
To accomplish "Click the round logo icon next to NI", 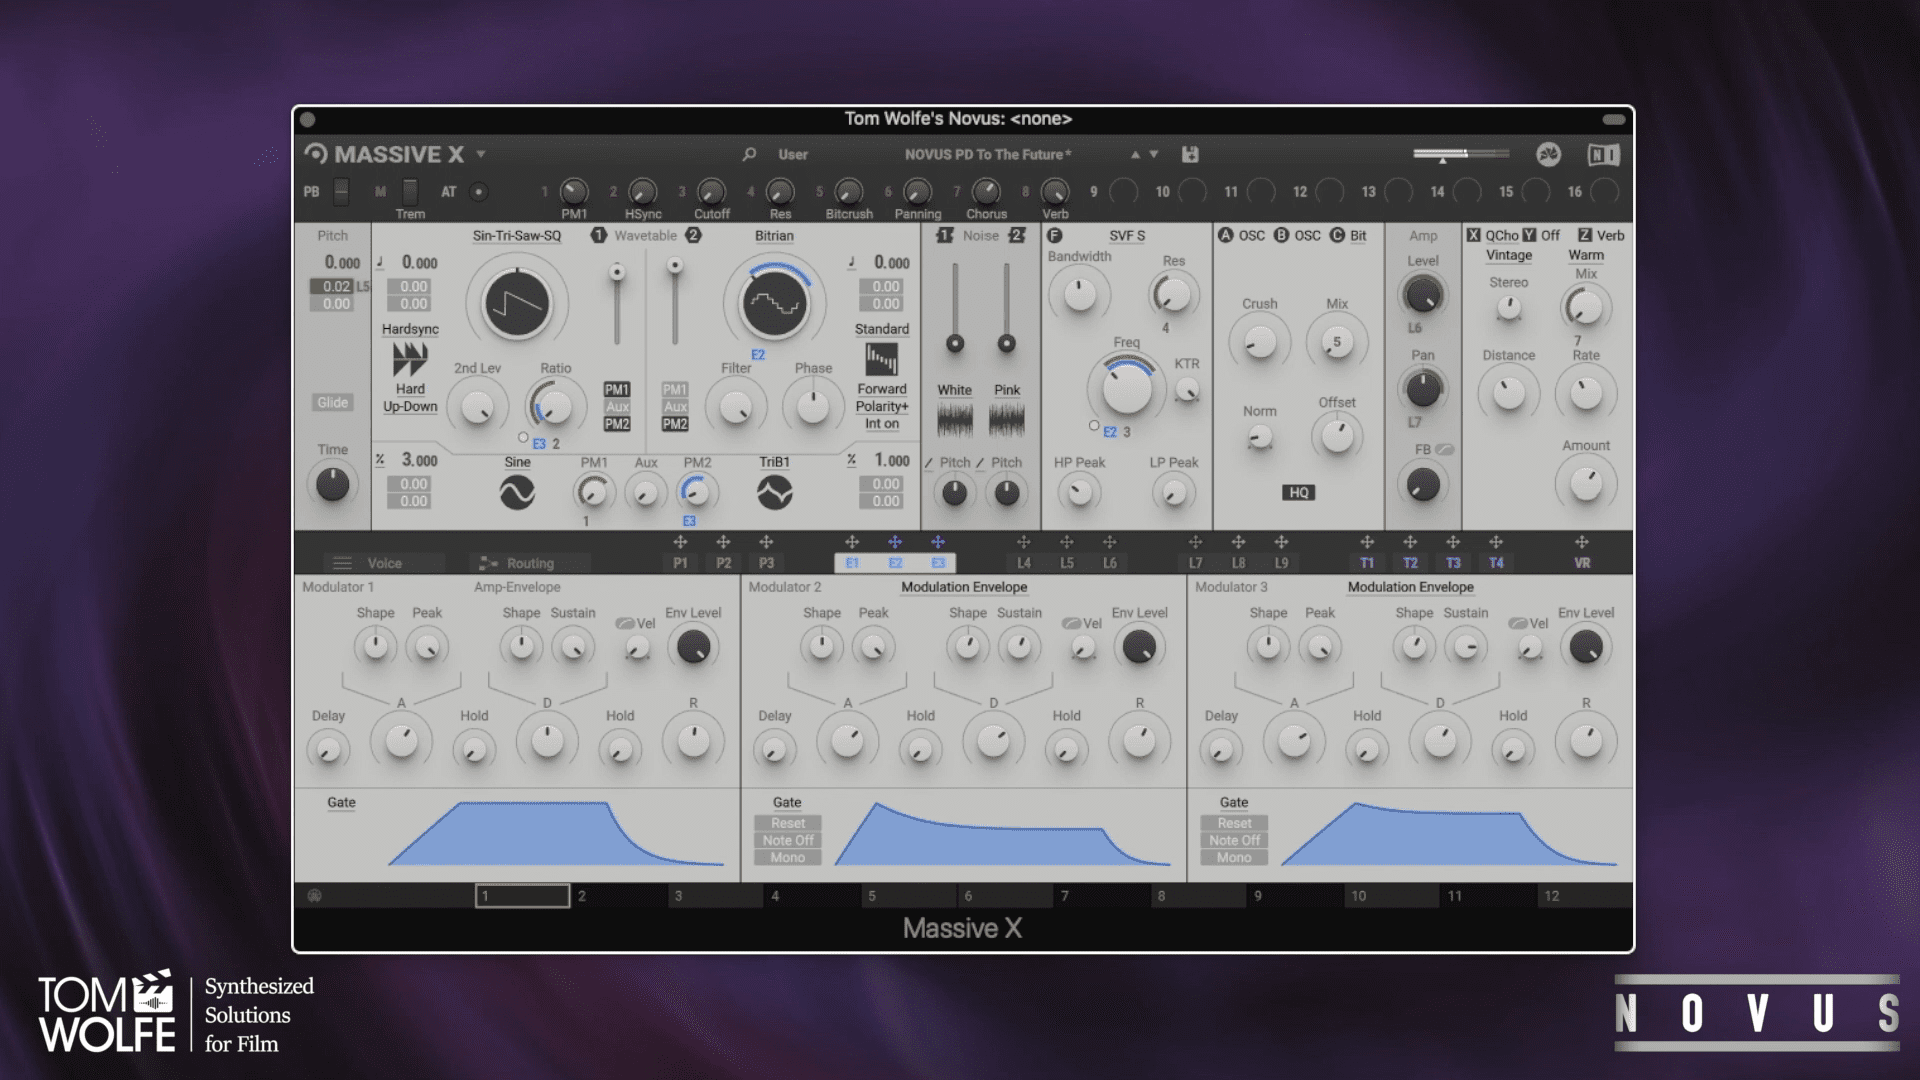I will tap(1548, 154).
